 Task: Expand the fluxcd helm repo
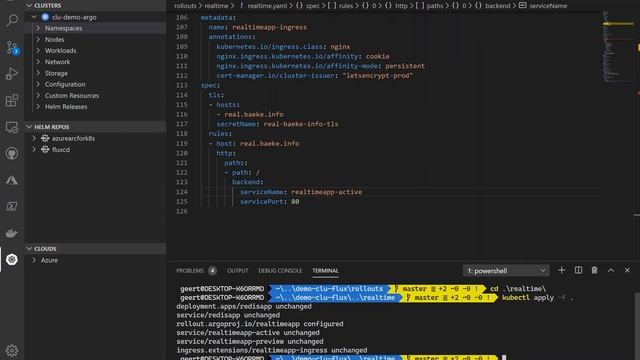click(34, 149)
